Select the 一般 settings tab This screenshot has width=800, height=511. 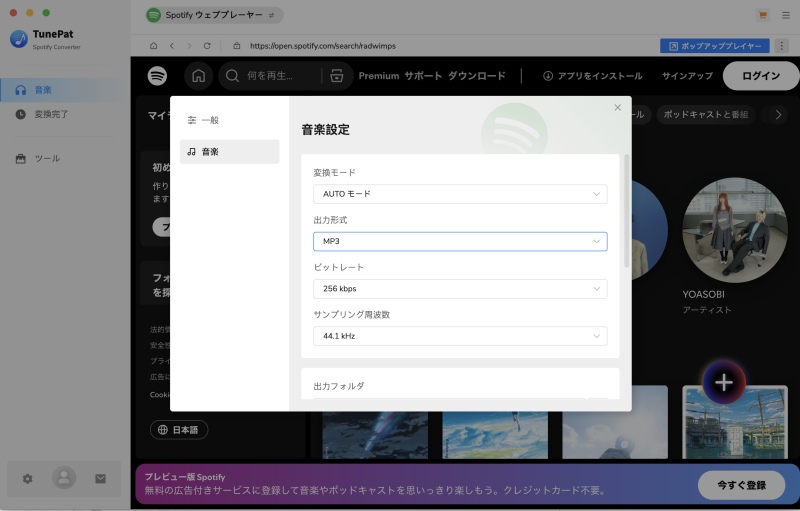pos(230,120)
